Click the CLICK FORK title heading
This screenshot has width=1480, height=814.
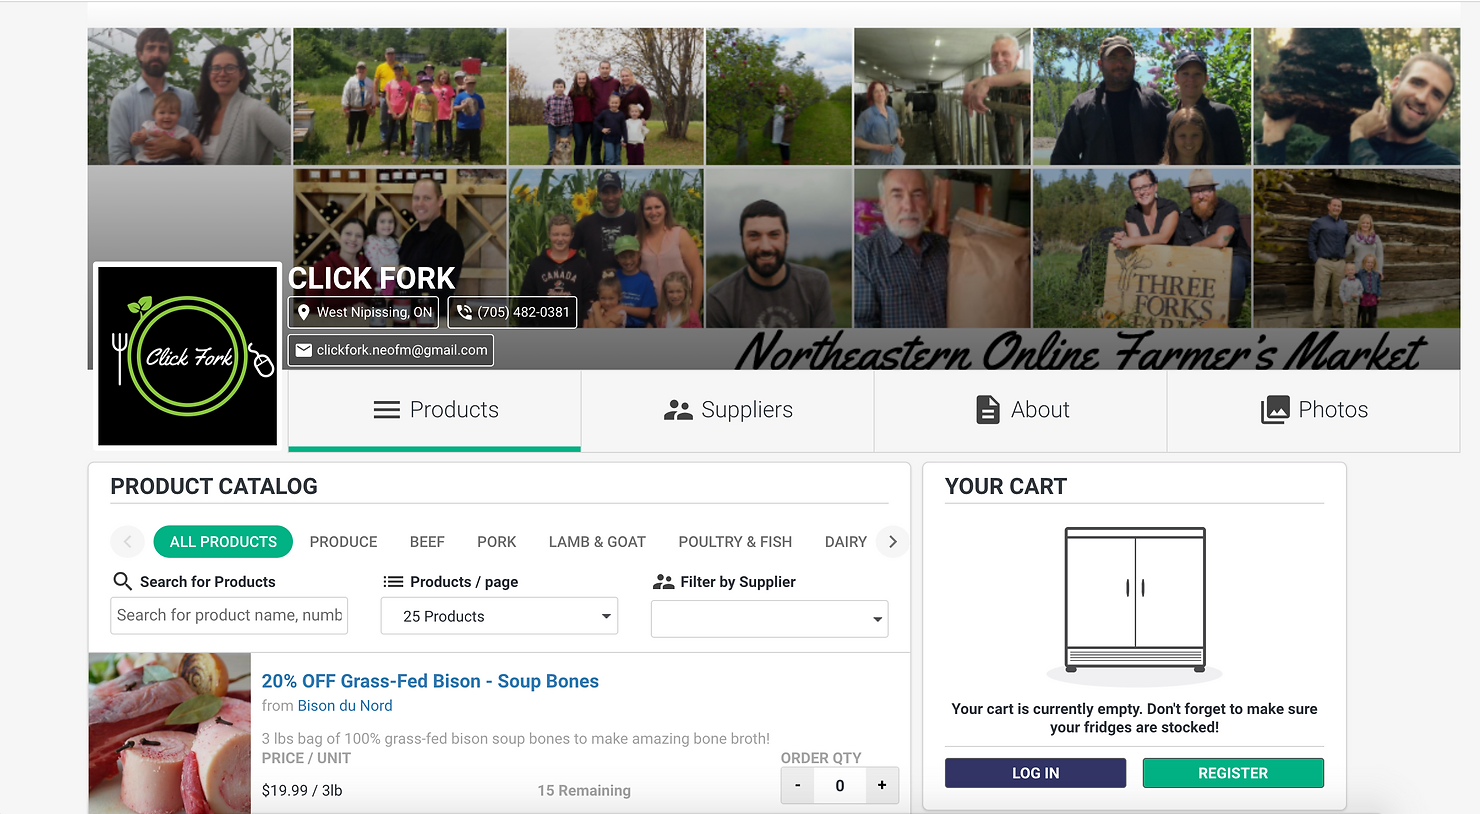click(x=372, y=278)
